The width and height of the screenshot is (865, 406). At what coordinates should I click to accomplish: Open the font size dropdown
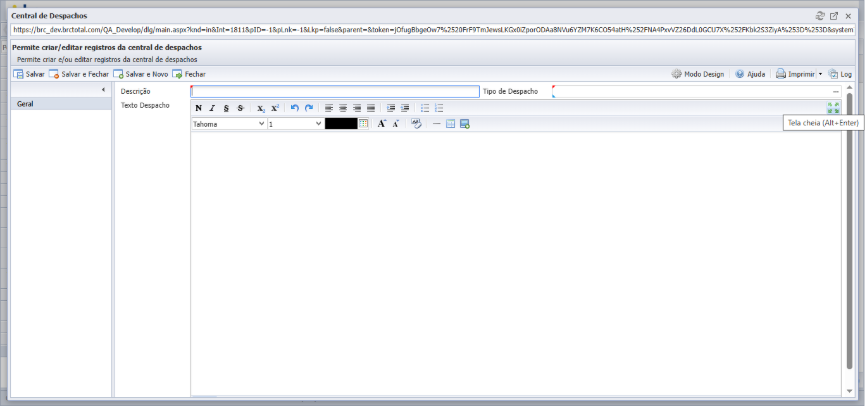(295, 124)
